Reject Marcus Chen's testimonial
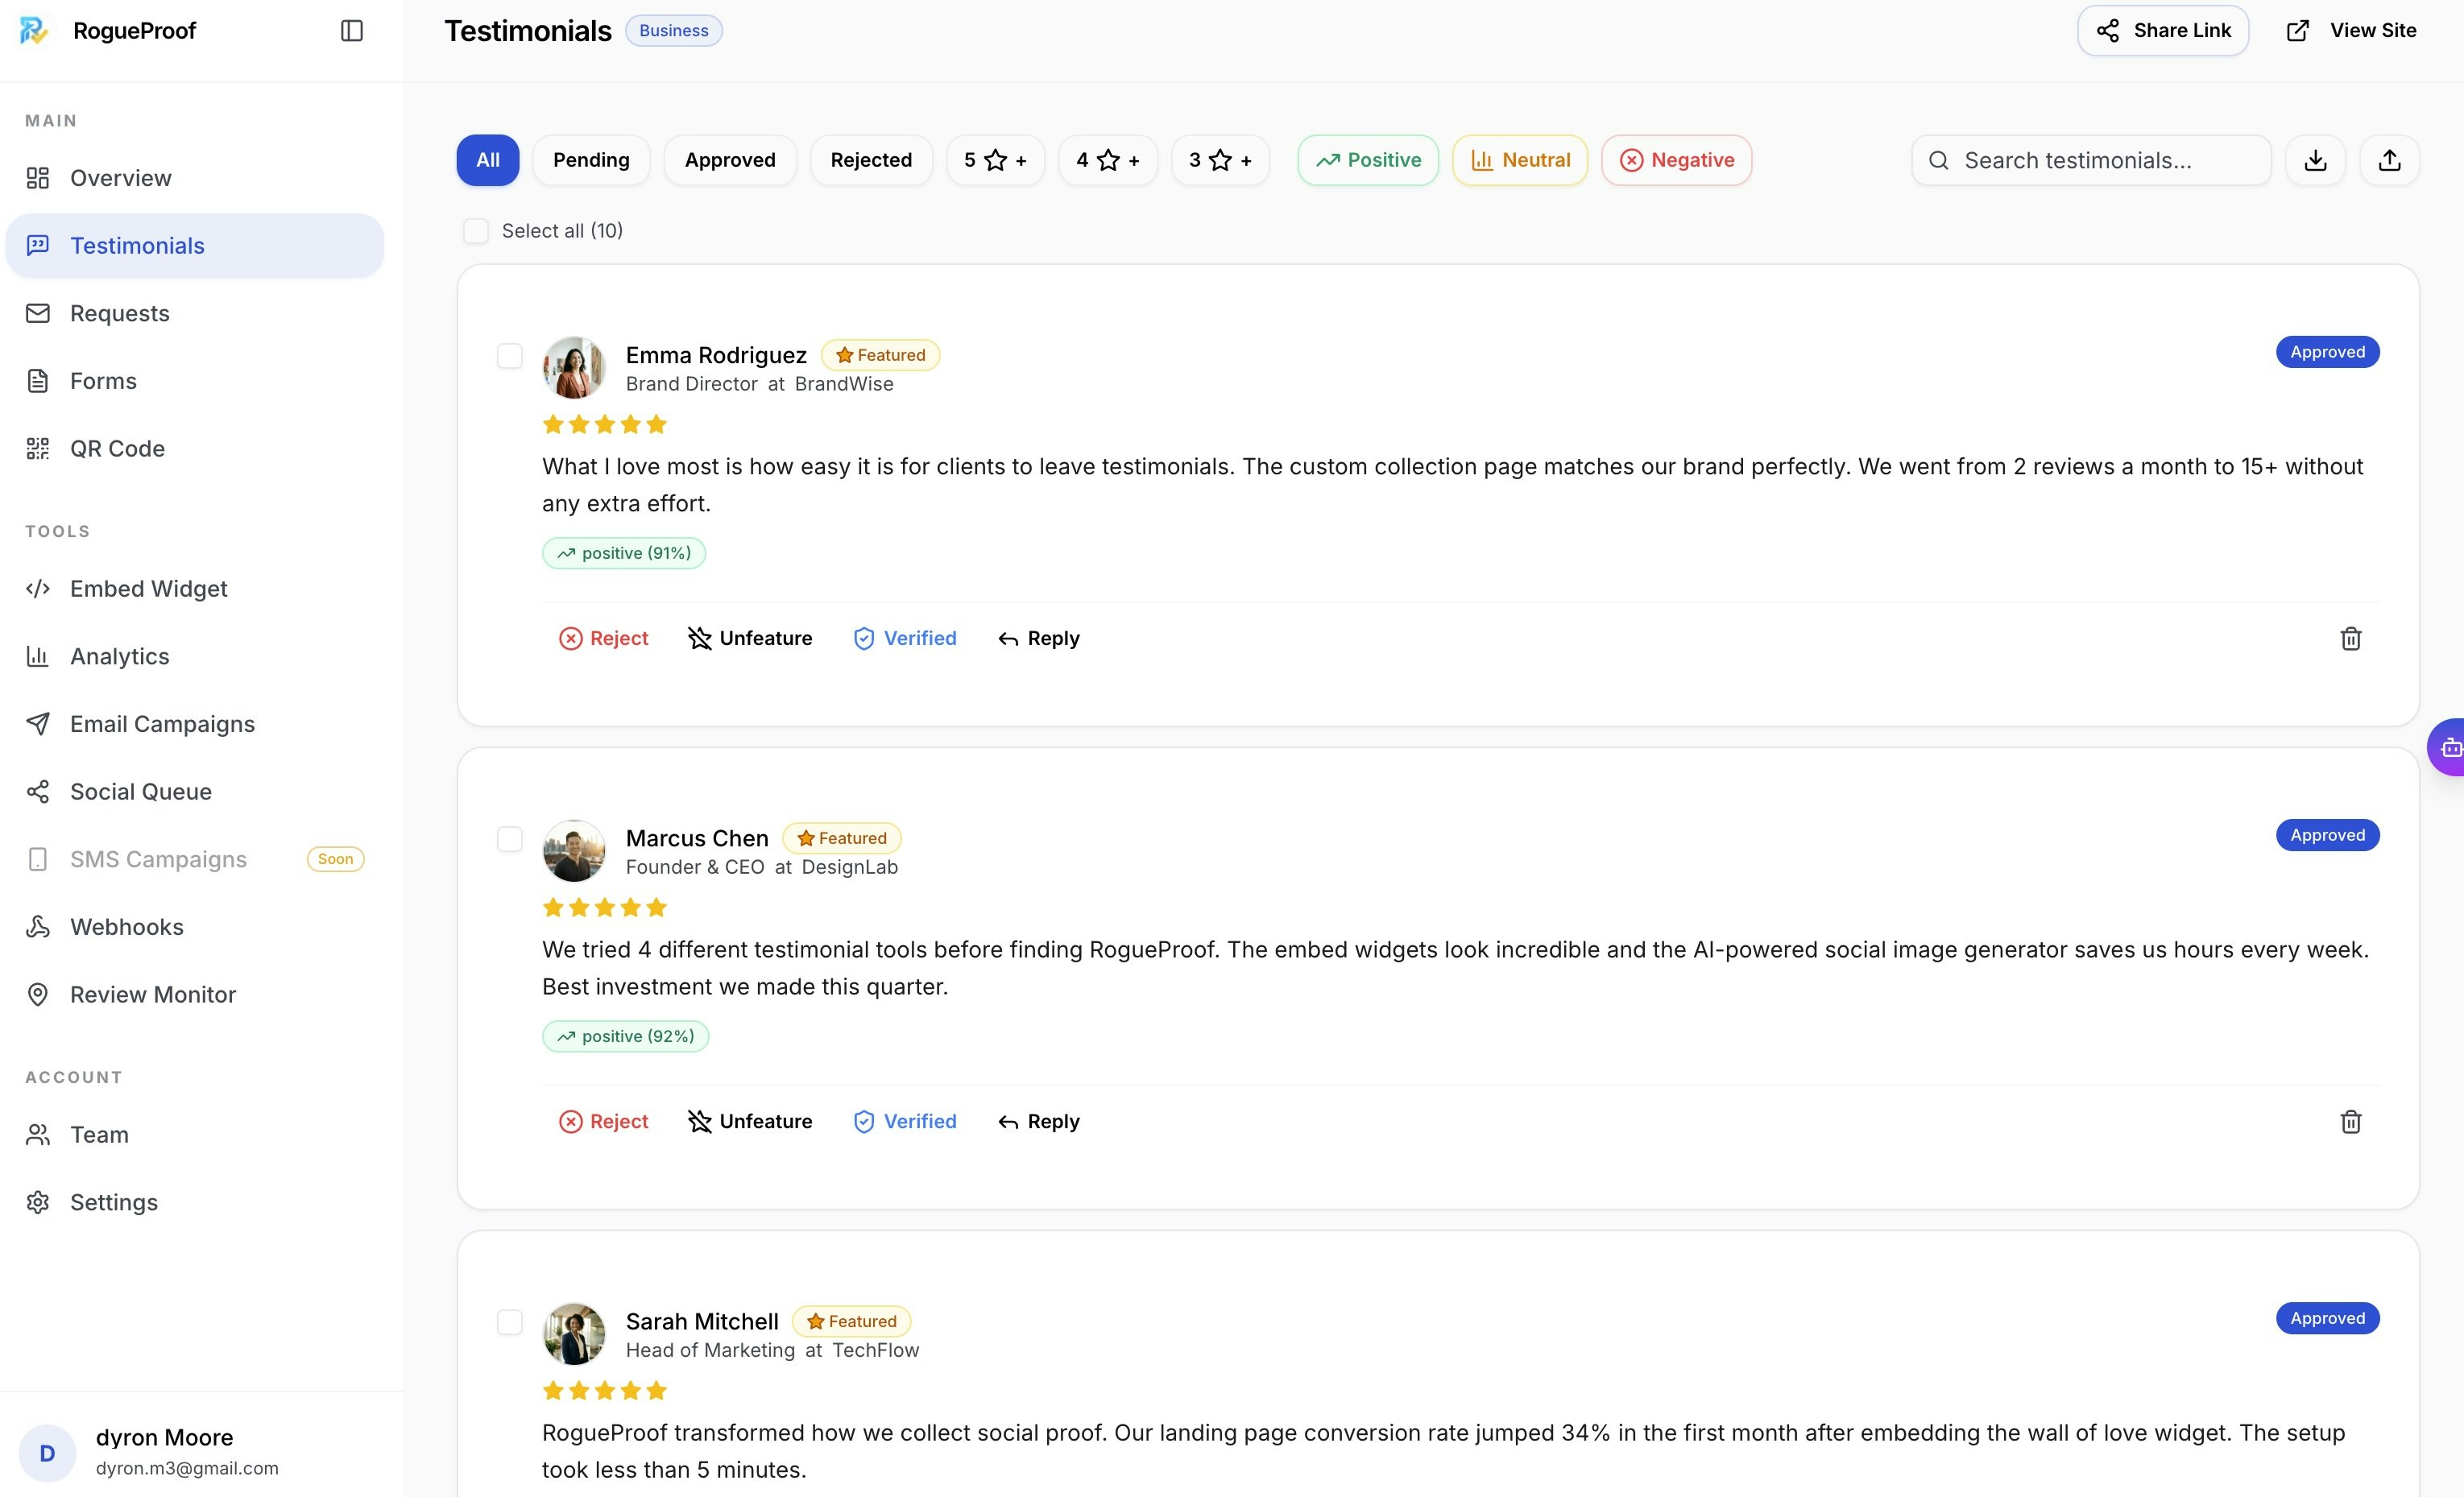This screenshot has width=2464, height=1497. (604, 1121)
